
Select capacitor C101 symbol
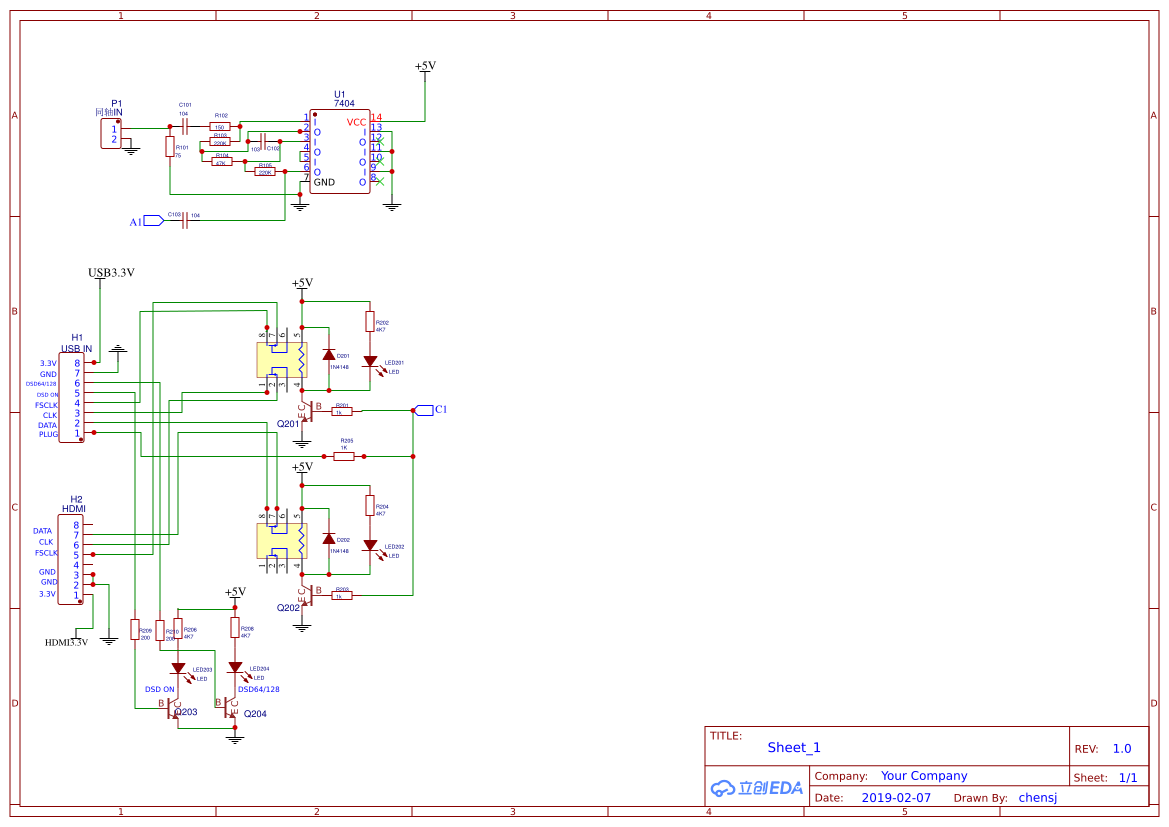click(x=185, y=127)
